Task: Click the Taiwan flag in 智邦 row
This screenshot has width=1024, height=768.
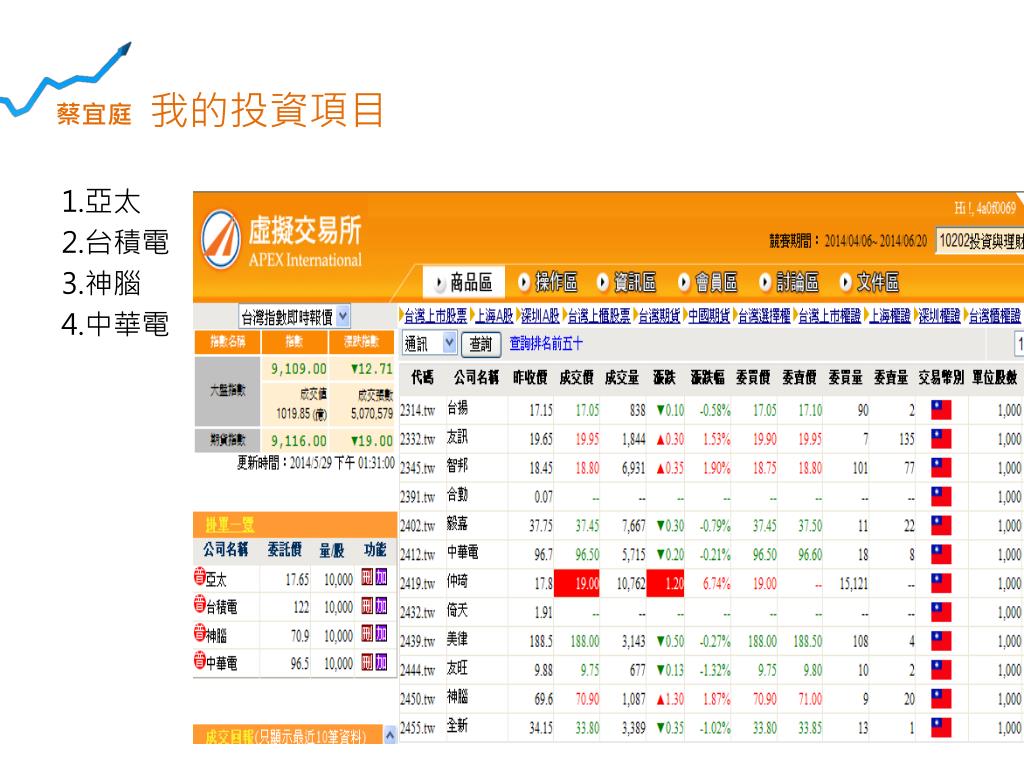Action: [x=941, y=468]
